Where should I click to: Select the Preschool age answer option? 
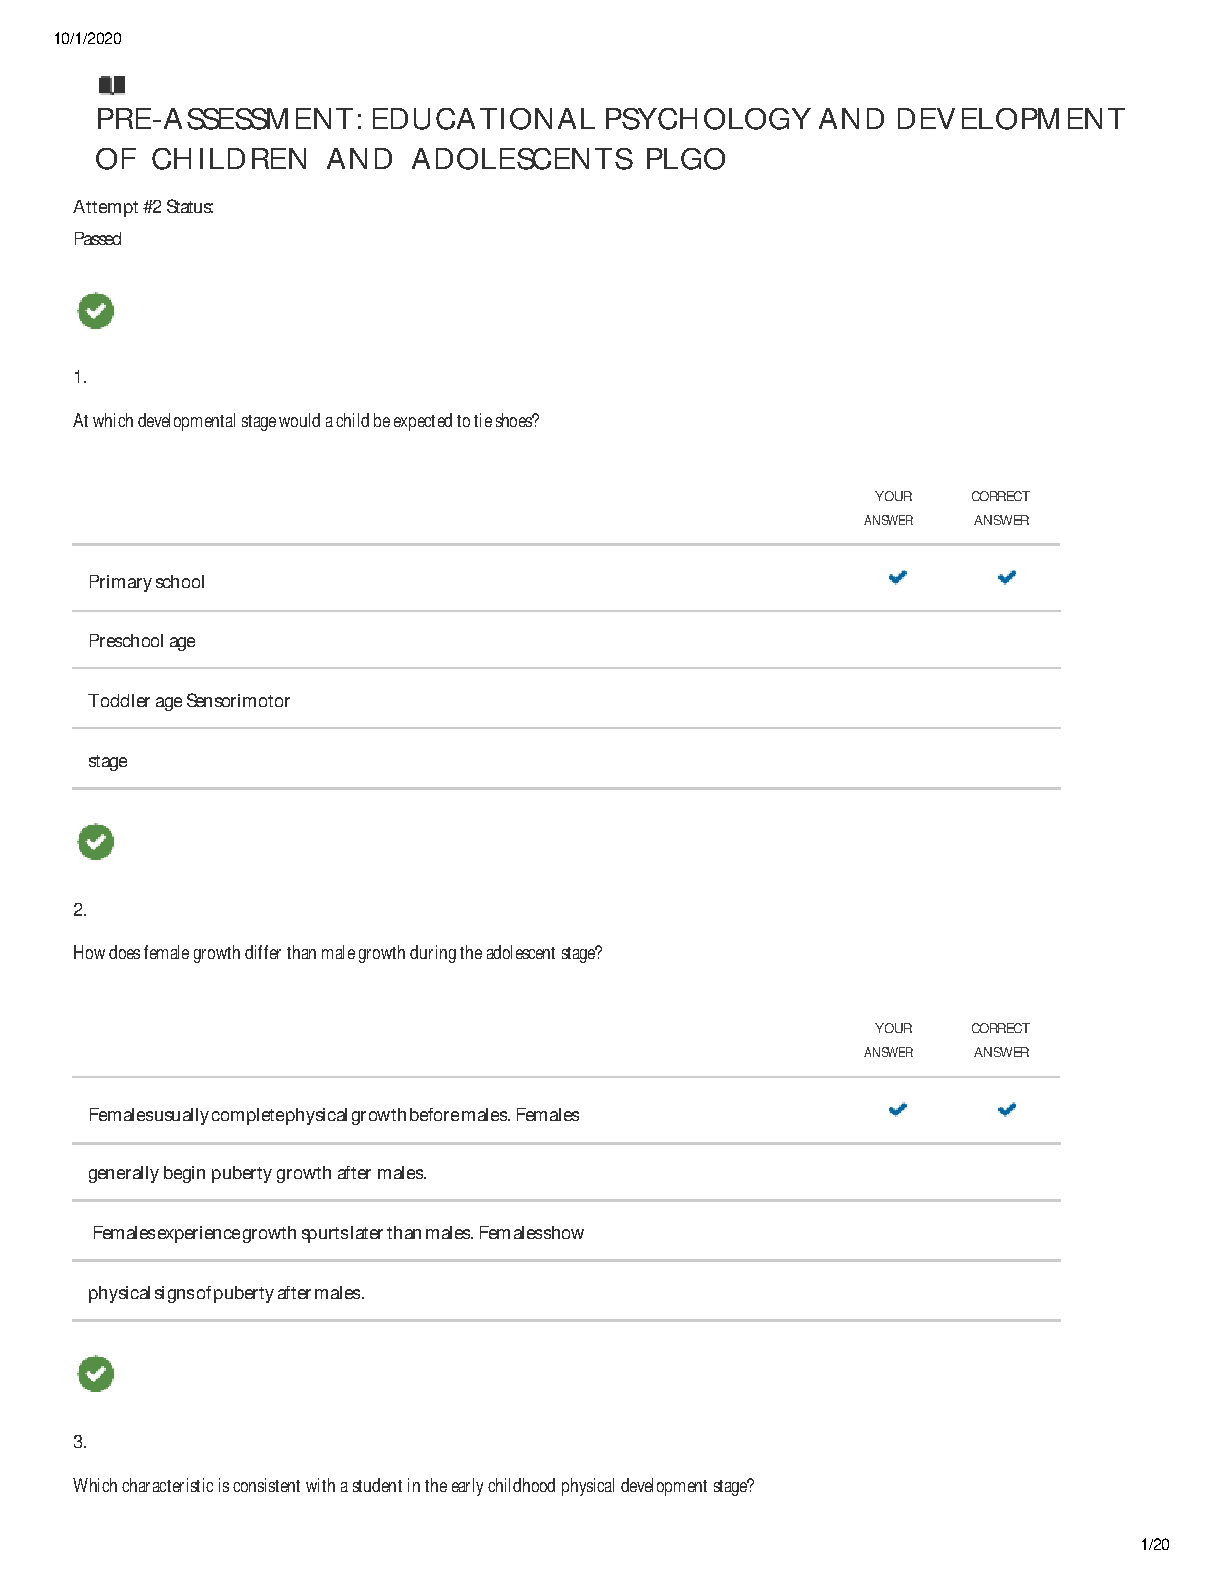click(142, 641)
